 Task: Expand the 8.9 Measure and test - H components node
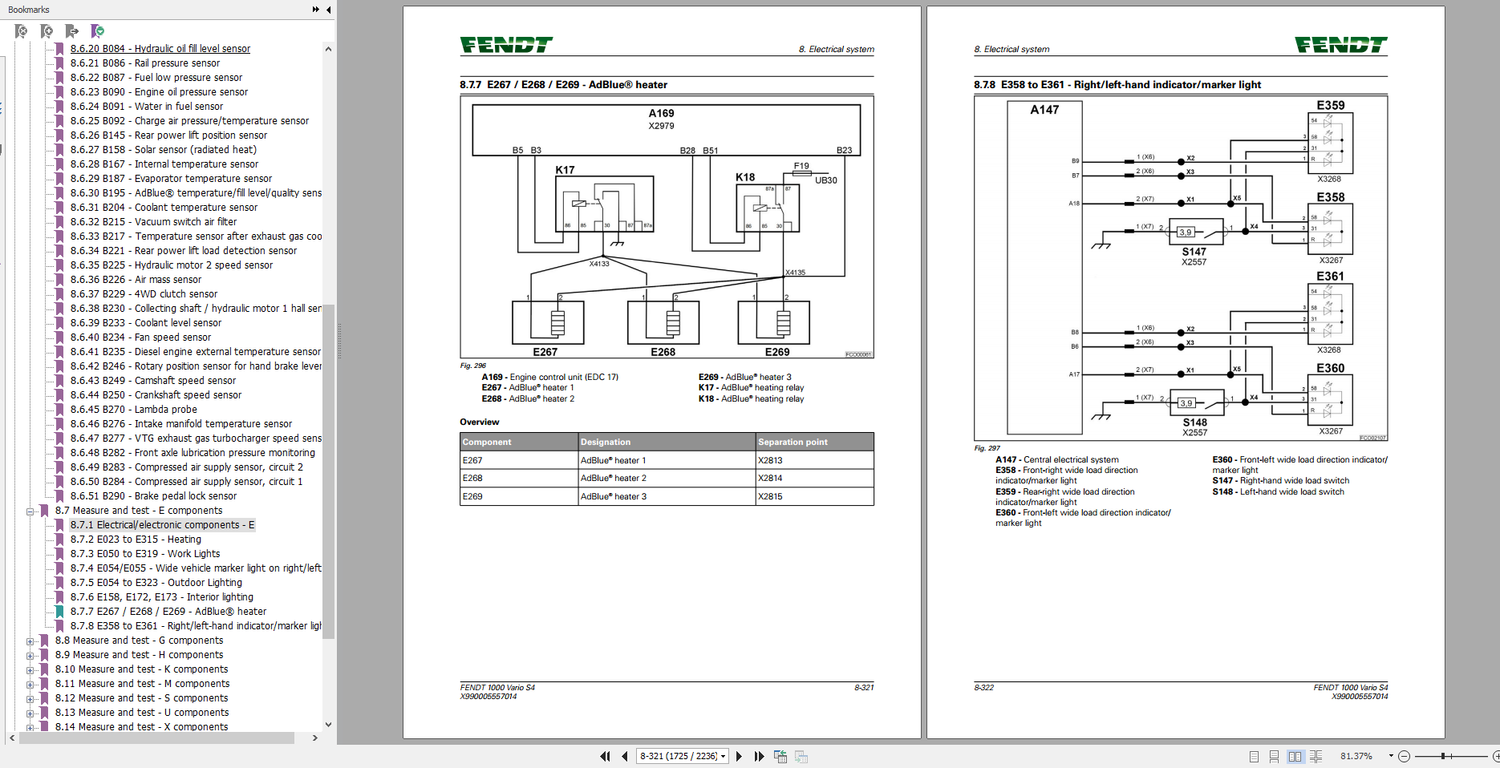30,655
